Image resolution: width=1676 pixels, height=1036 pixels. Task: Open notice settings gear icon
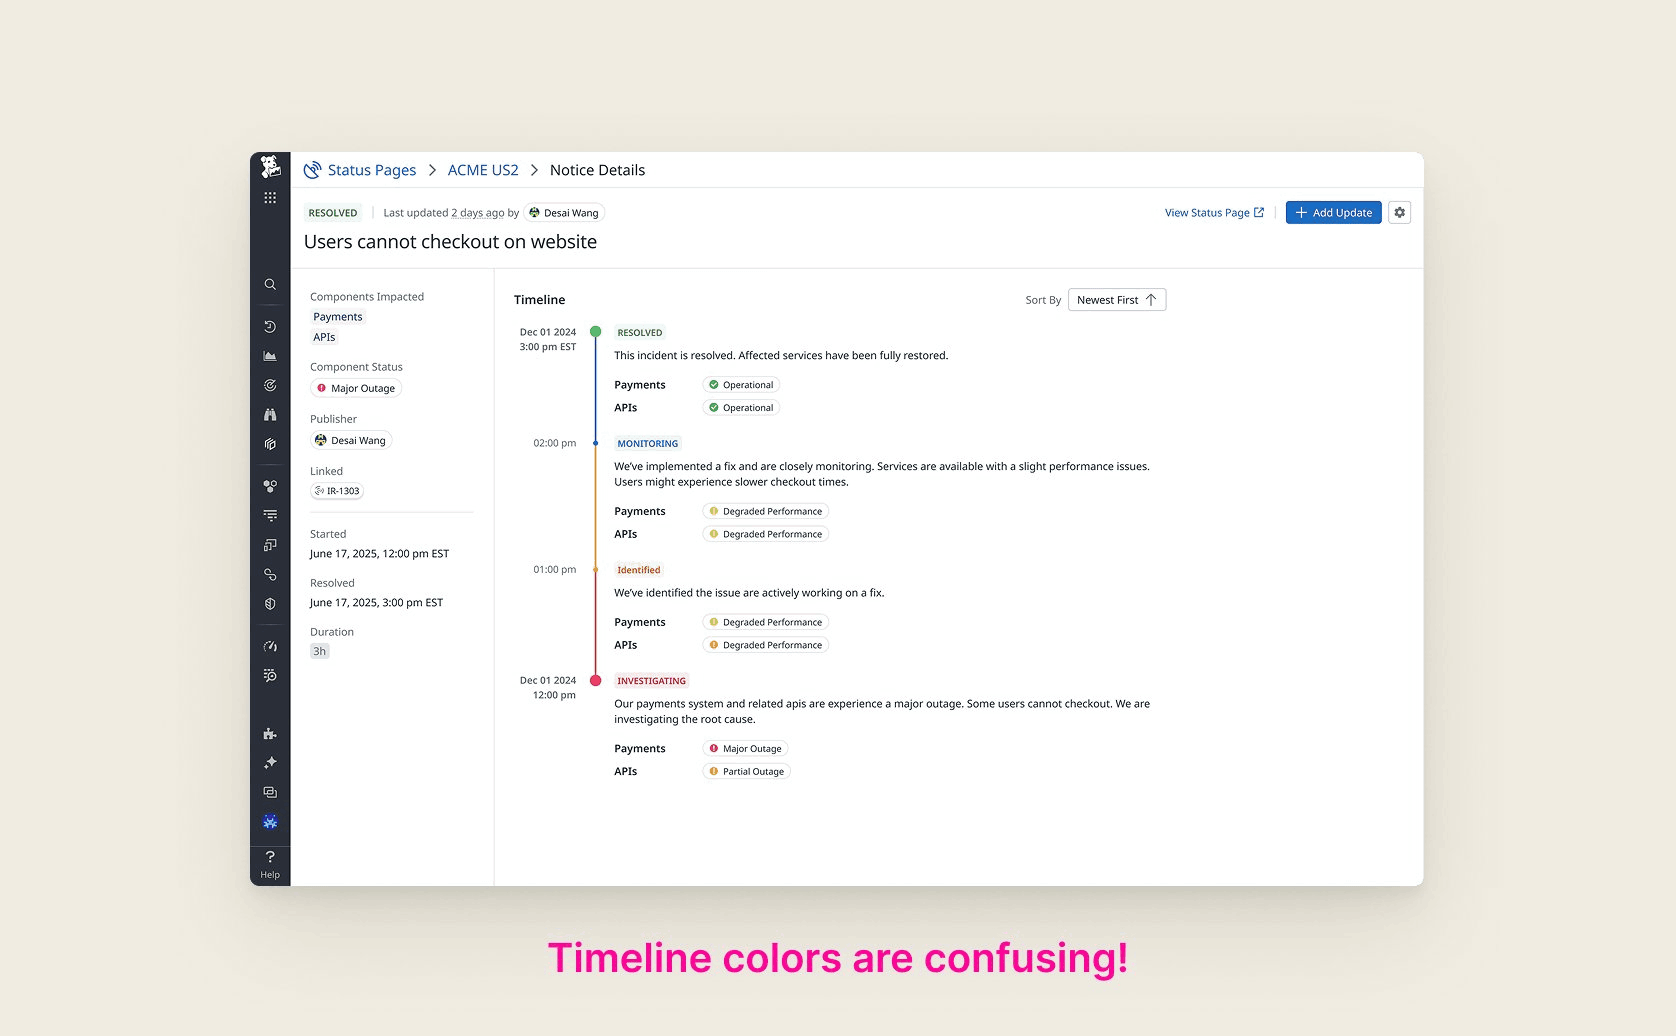coord(1400,212)
